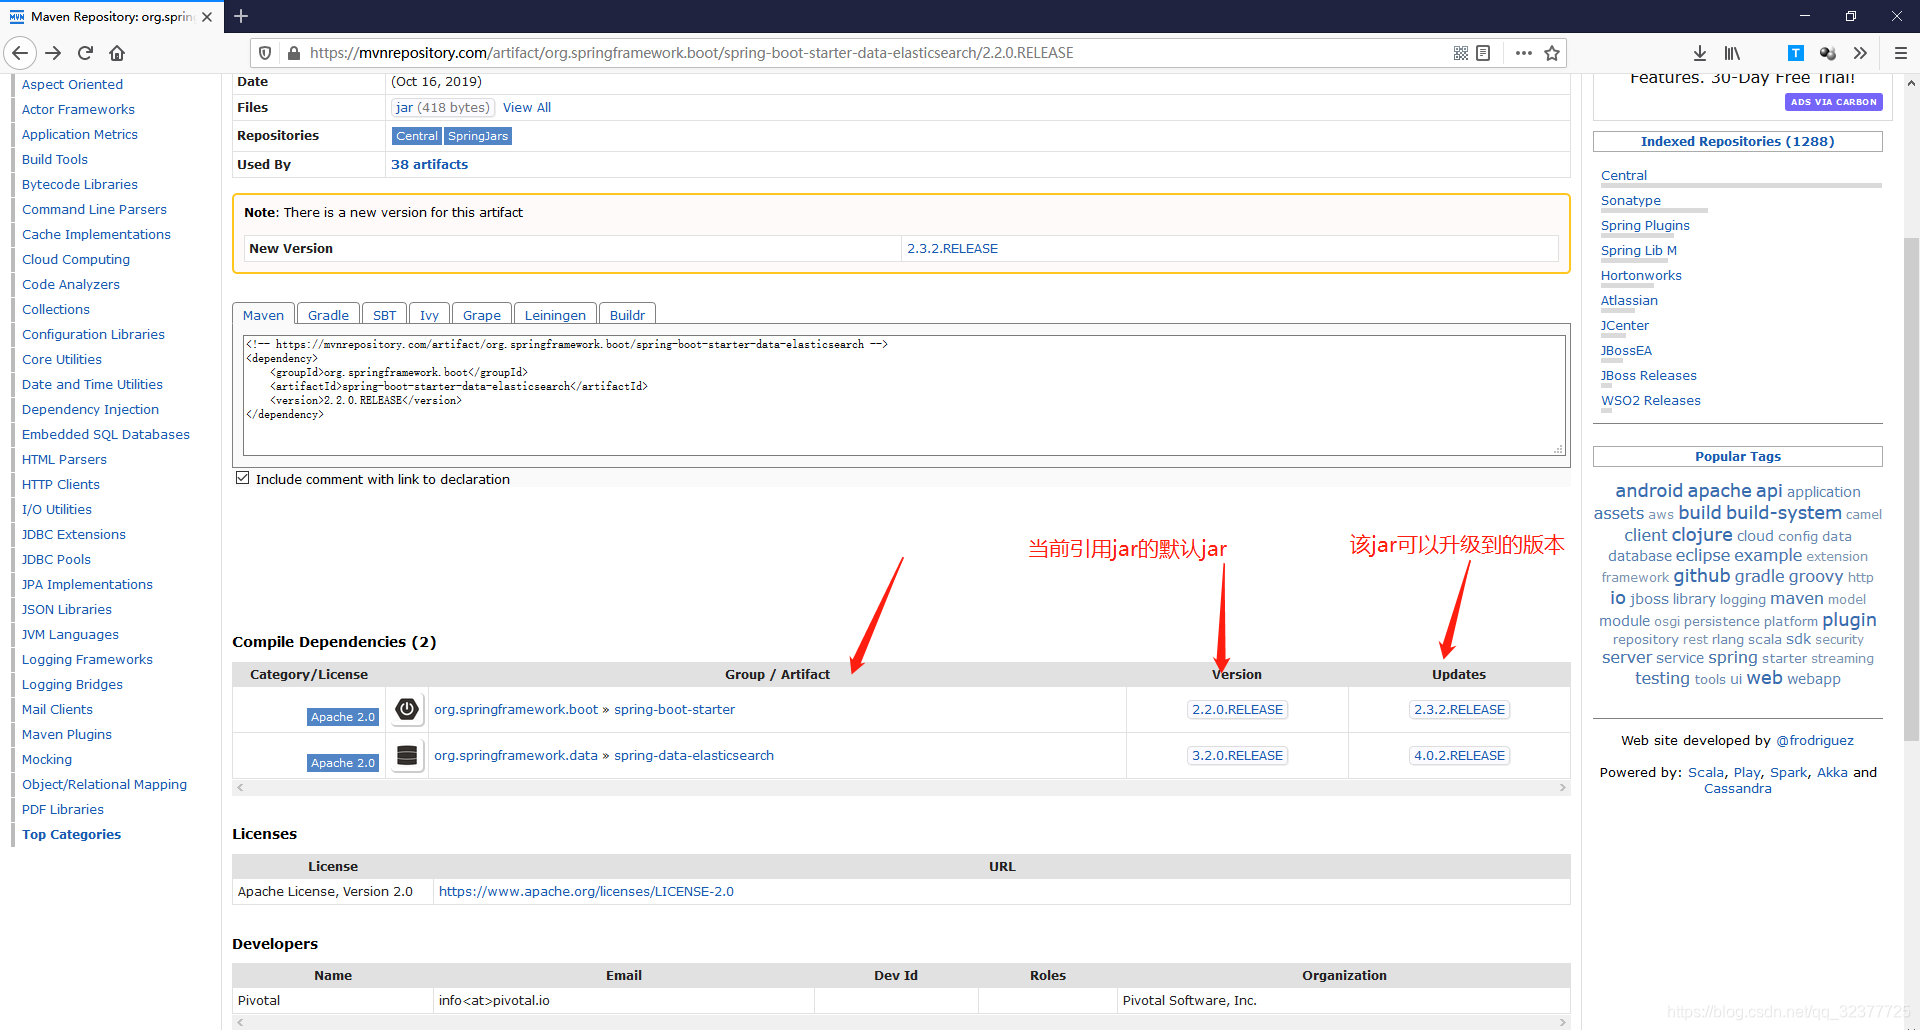Click the spring-data-elasticsearch database icon
Image resolution: width=1920 pixels, height=1030 pixels.
407,755
